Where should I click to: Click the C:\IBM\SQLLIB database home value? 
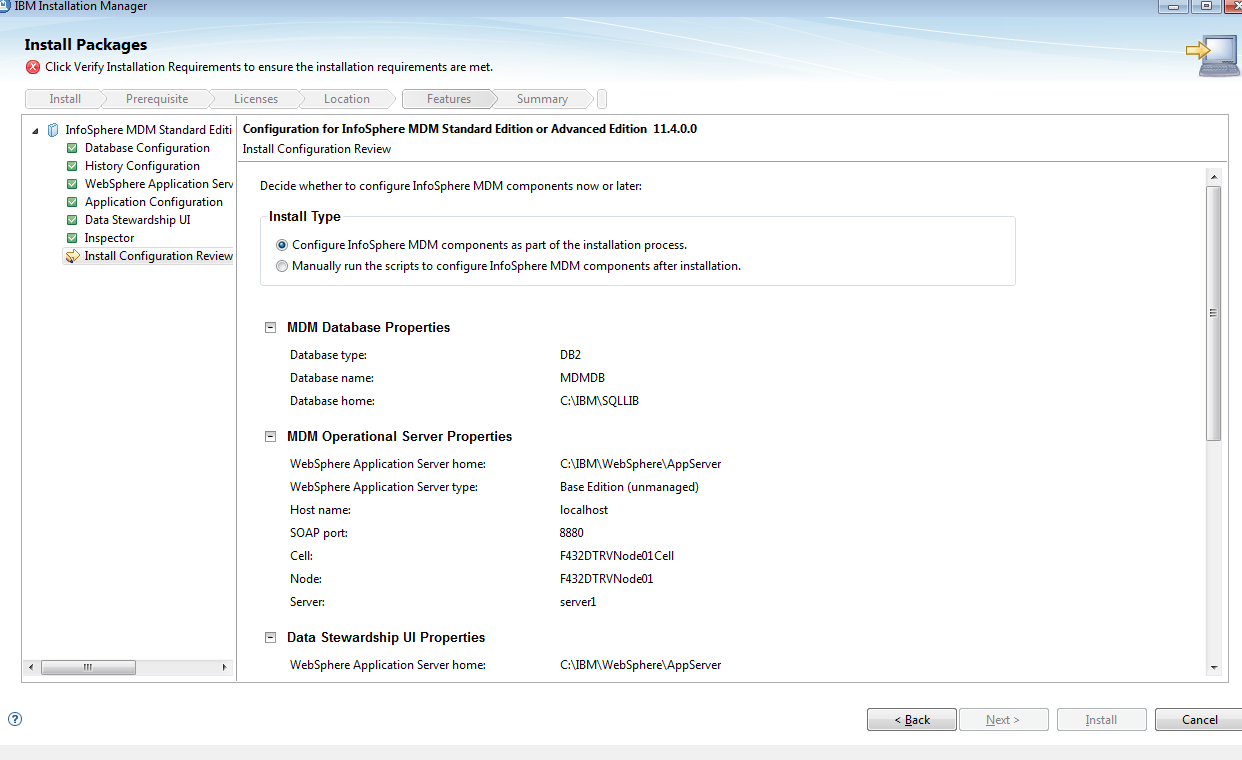coord(599,401)
